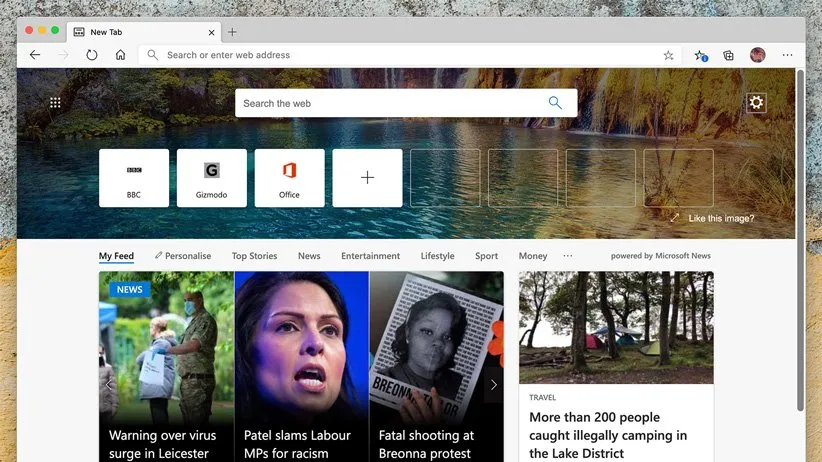
Task: Click the Search the web field
Action: 390,103
